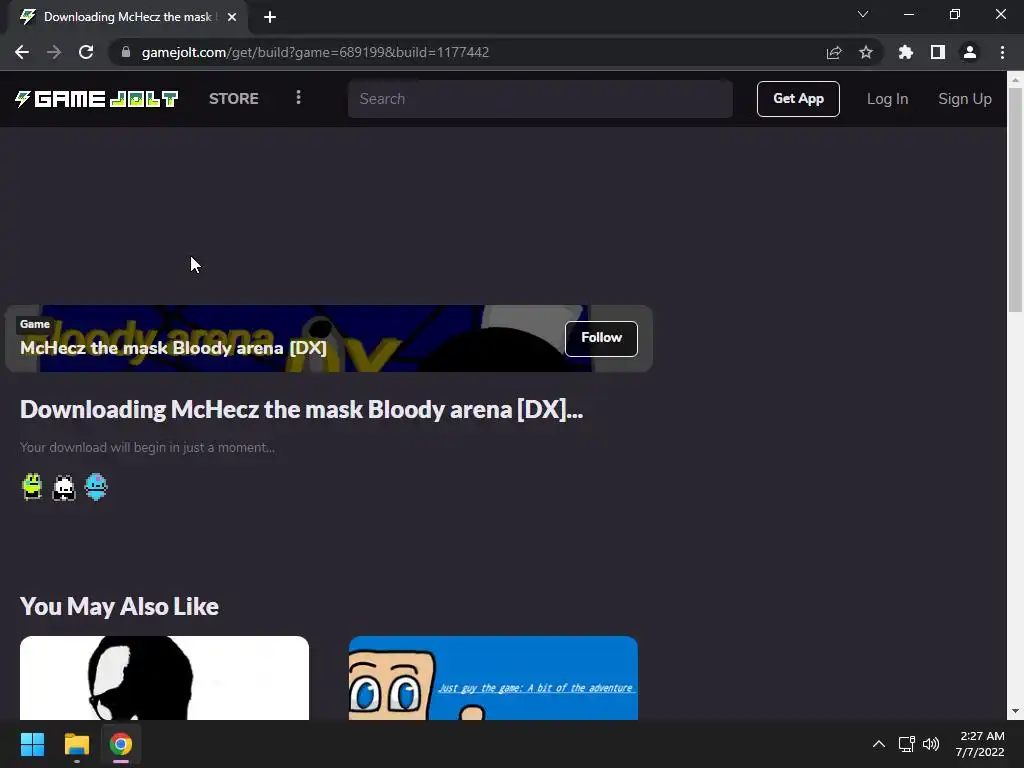Click the scrollbar down arrow

coord(1015,711)
